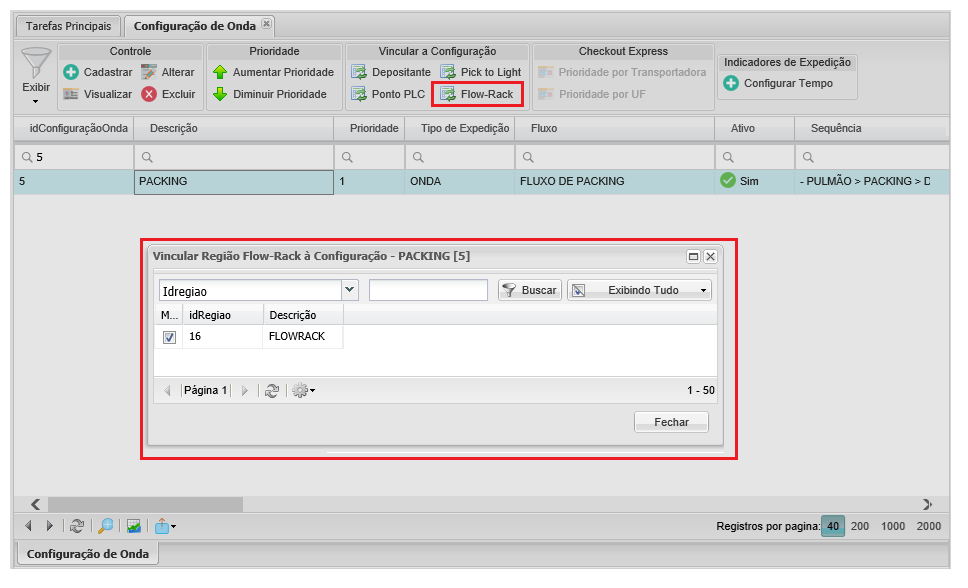Click Cadastrar to add a configuration
This screenshot has width=968, height=588.
click(x=98, y=72)
